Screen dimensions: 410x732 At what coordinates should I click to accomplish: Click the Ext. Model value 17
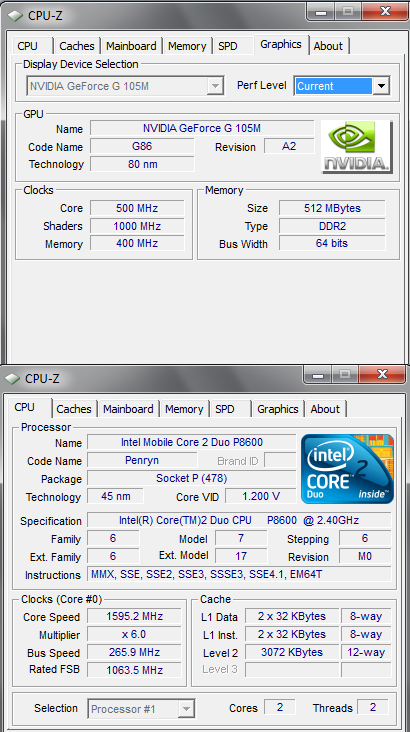(241, 556)
